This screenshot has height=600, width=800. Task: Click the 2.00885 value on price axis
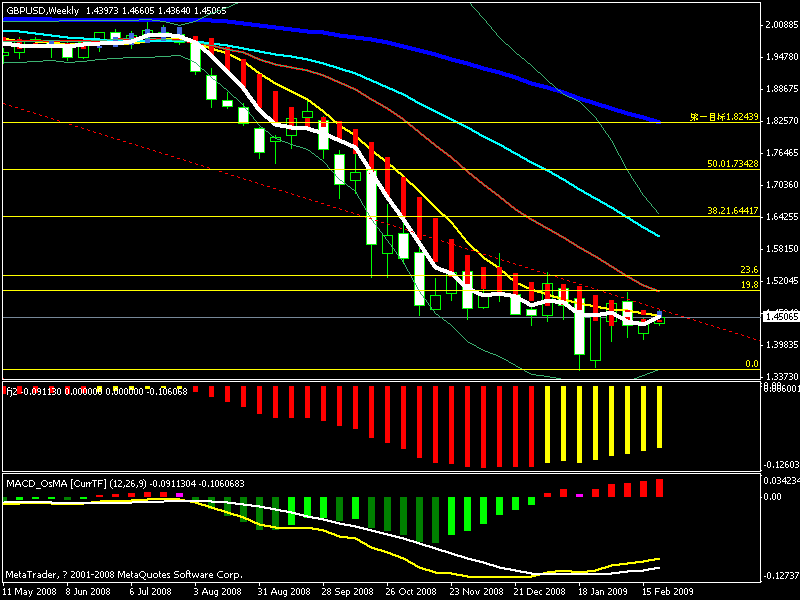pos(782,24)
